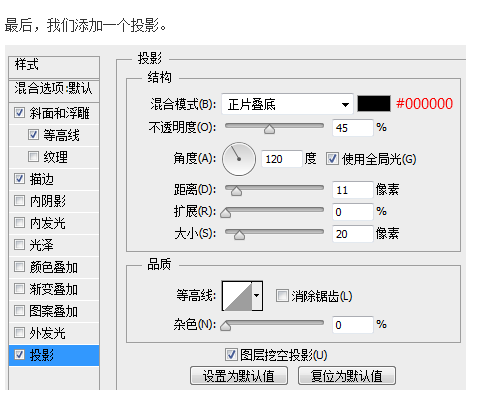Expand the 等高线 contour picker arrow
Image resolution: width=493 pixels, height=402 pixels.
(x=257, y=296)
